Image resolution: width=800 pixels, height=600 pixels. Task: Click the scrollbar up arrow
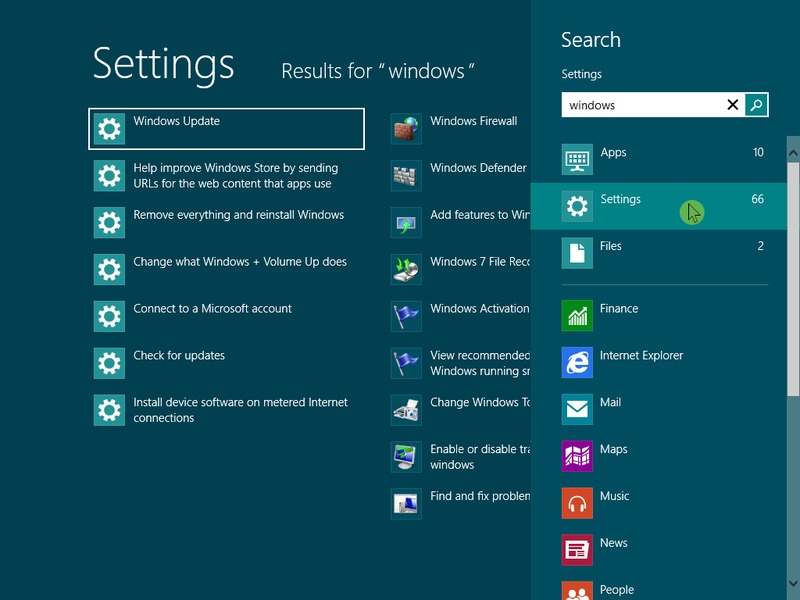(x=793, y=153)
